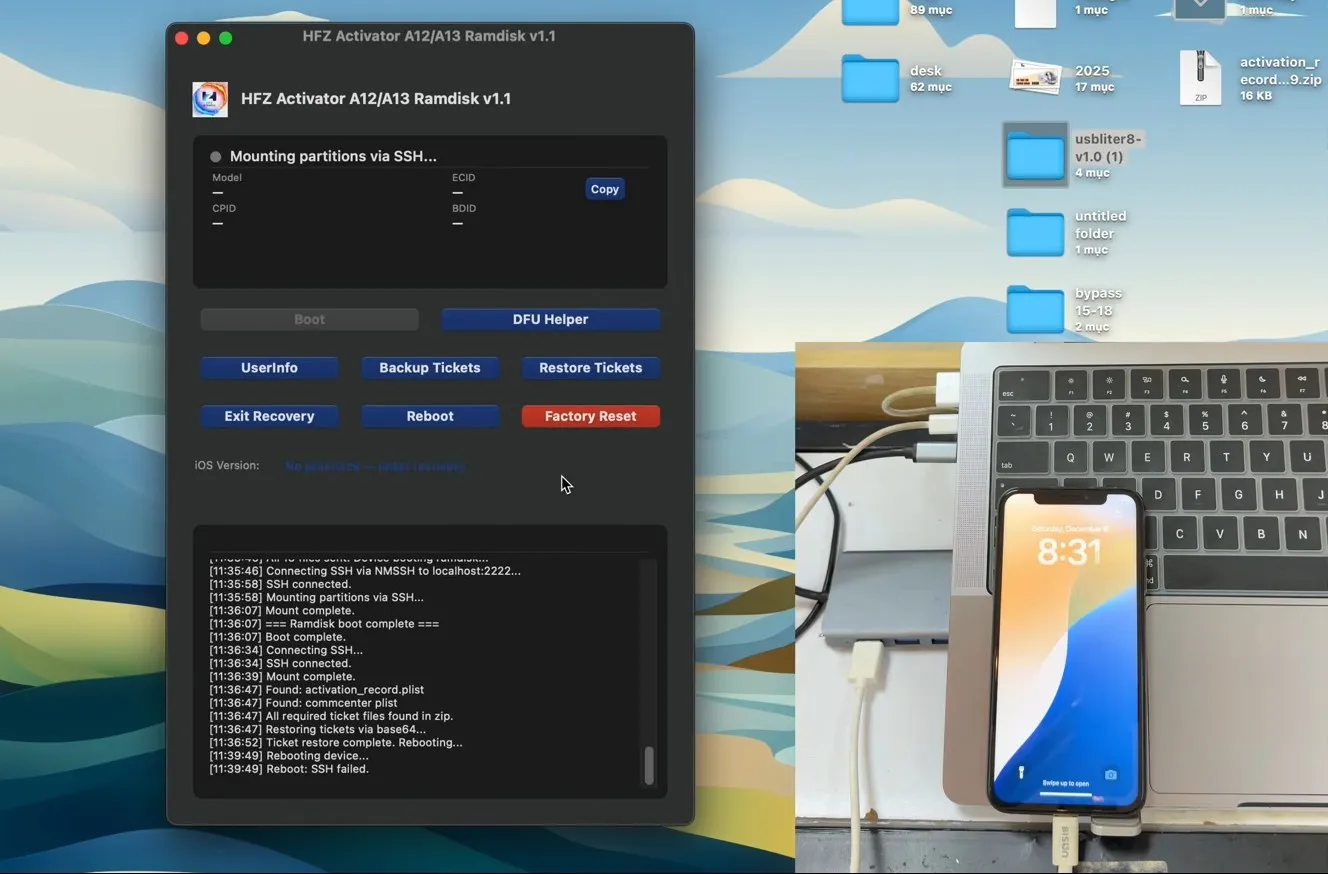
Task: Click log line 'Reboot: SSH failed.'
Action: pyautogui.click(x=289, y=769)
